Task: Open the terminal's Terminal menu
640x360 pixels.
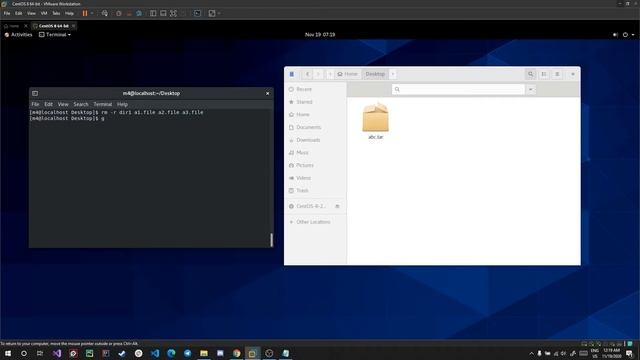Action: point(102,104)
